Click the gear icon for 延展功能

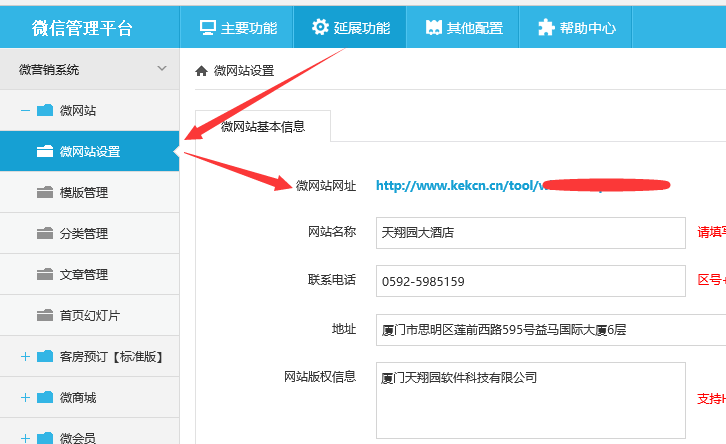click(320, 27)
